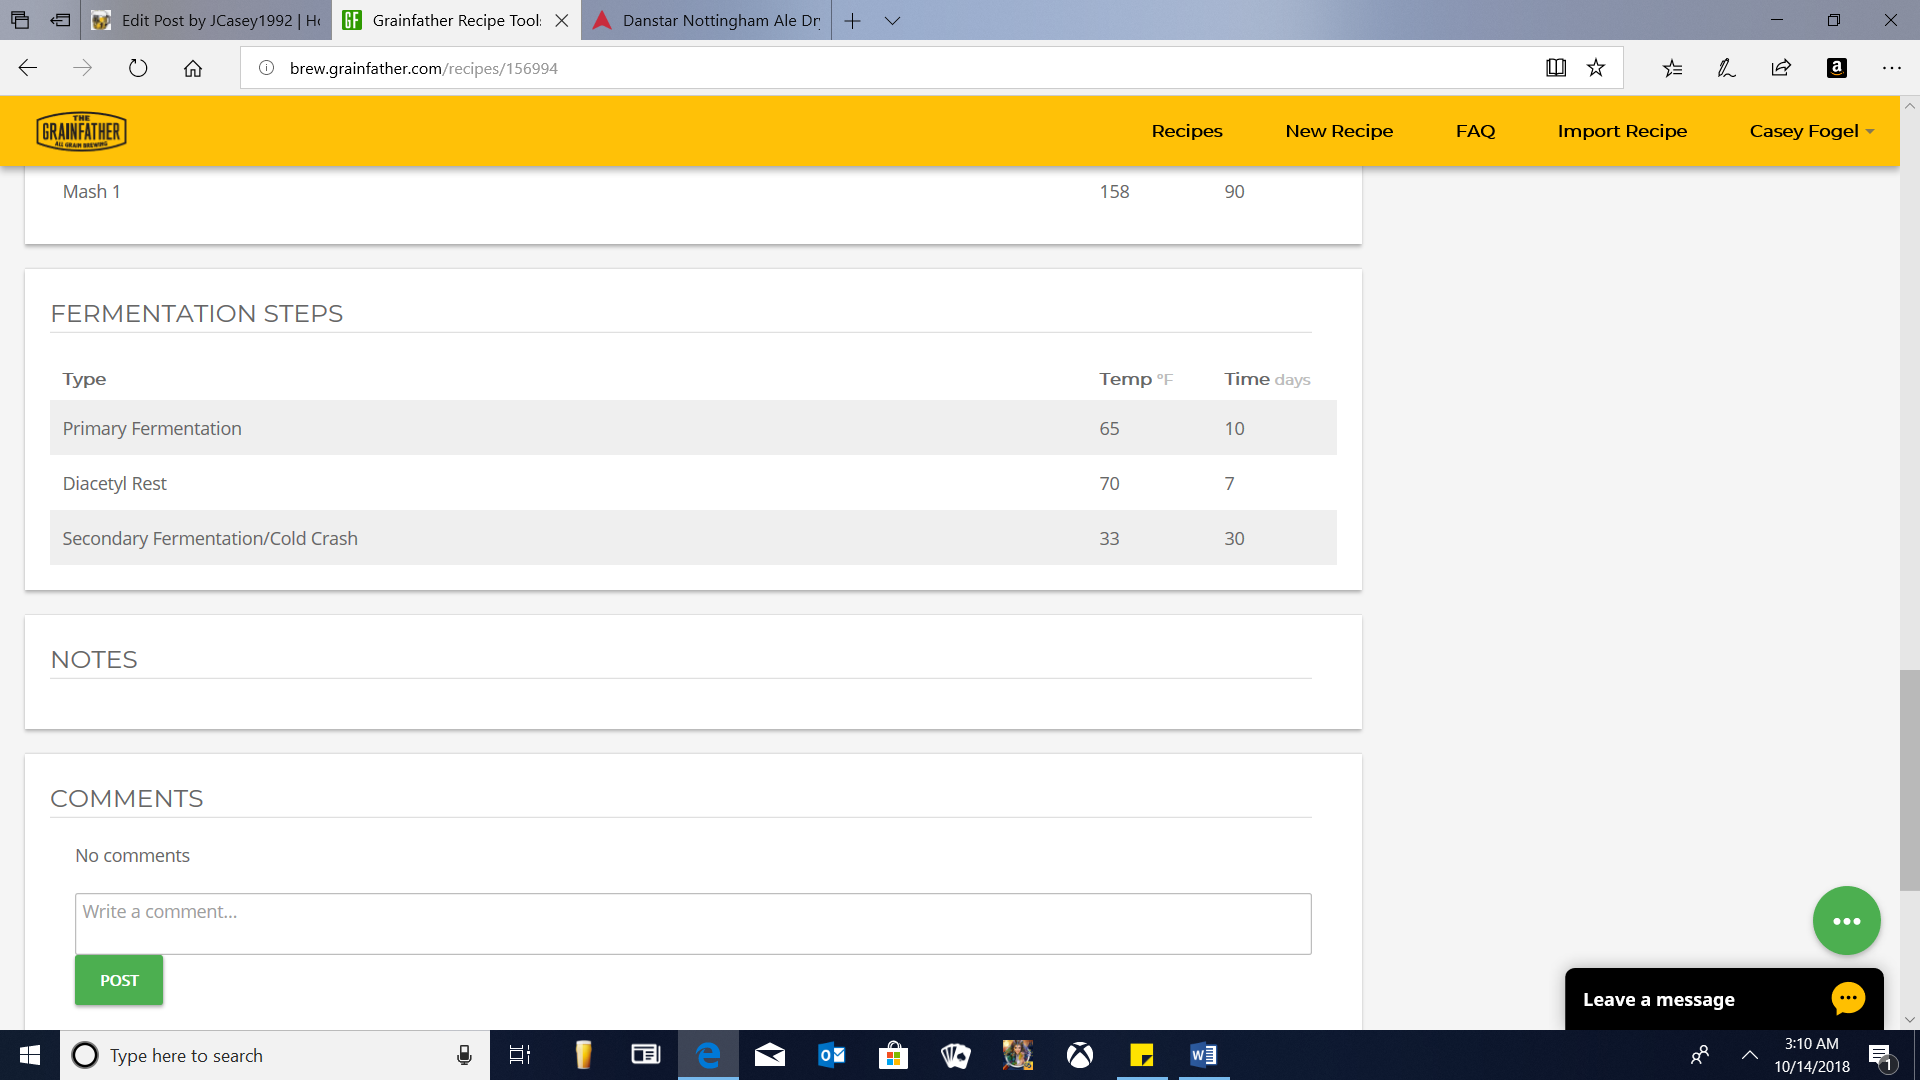The height and width of the screenshot is (1080, 1920).
Task: Click the scrollbar down arrow
Action: (1910, 1020)
